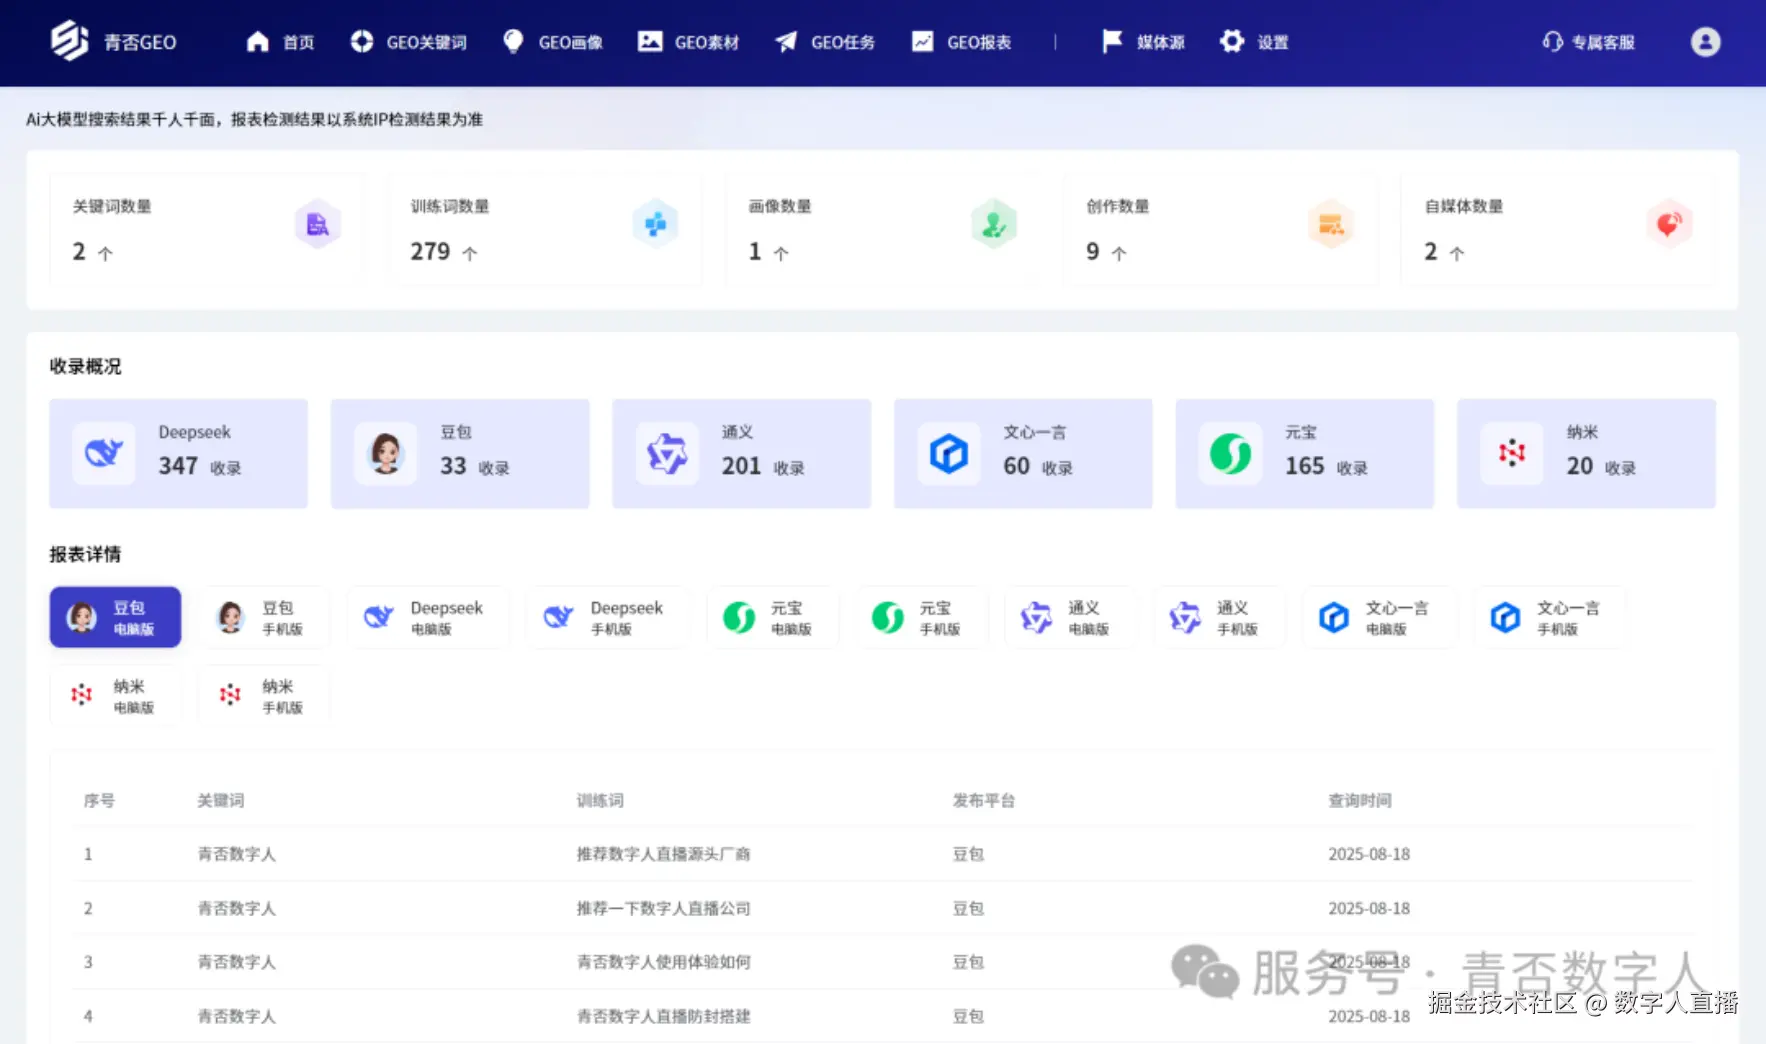
Task: Open the GEO关键词 menu
Action: 408,42
